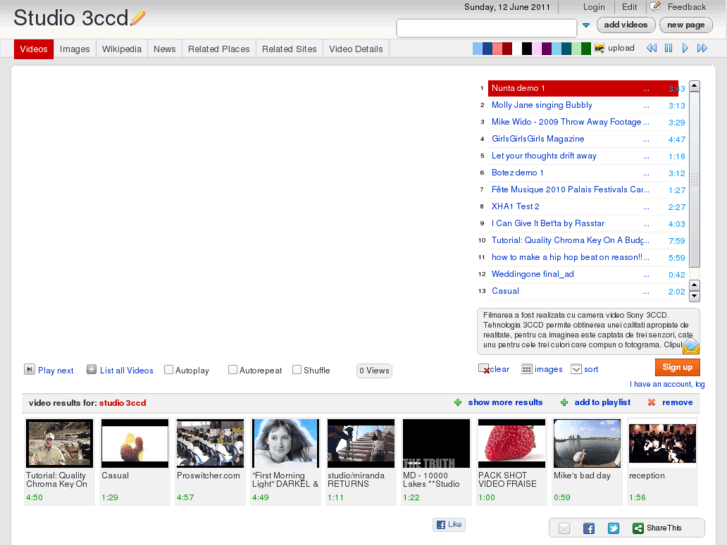
Task: Click the playlist scrollbar up arrow
Action: click(x=694, y=86)
